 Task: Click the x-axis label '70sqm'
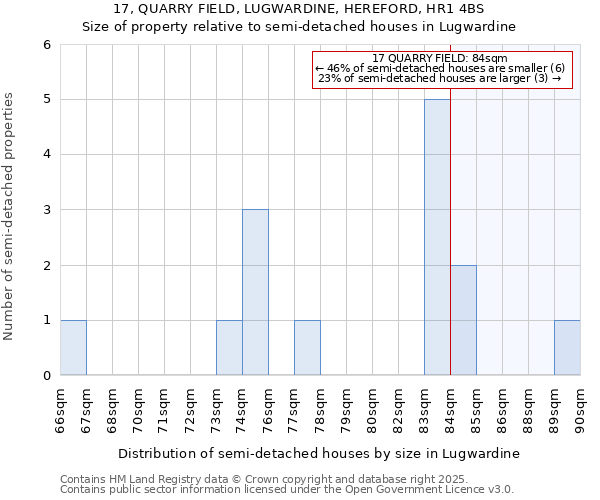pyautogui.click(x=139, y=411)
